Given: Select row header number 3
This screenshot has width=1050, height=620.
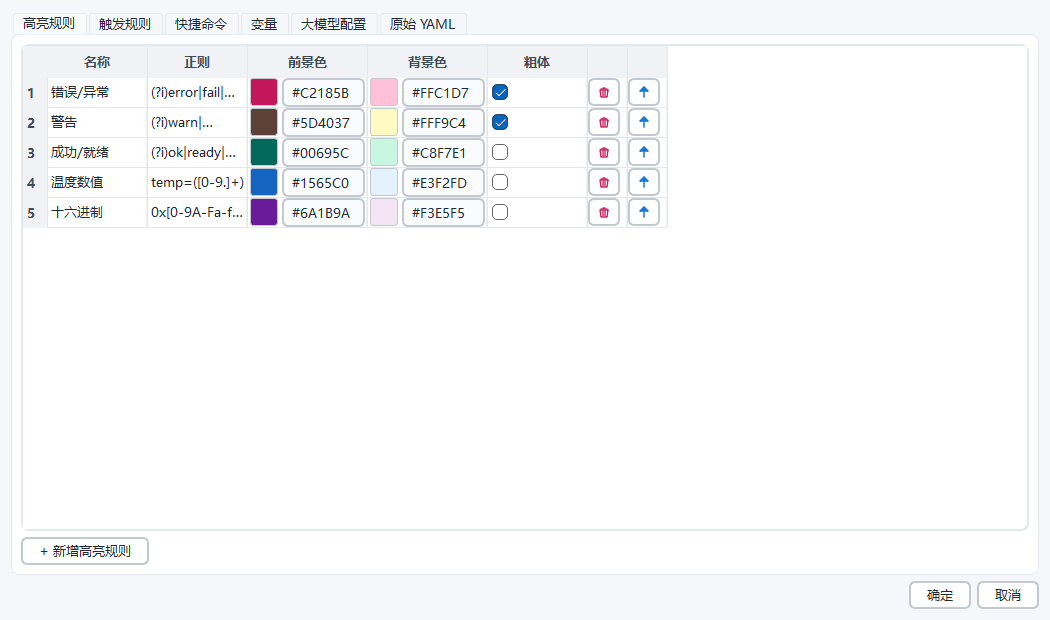Looking at the screenshot, I should click(x=35, y=153).
